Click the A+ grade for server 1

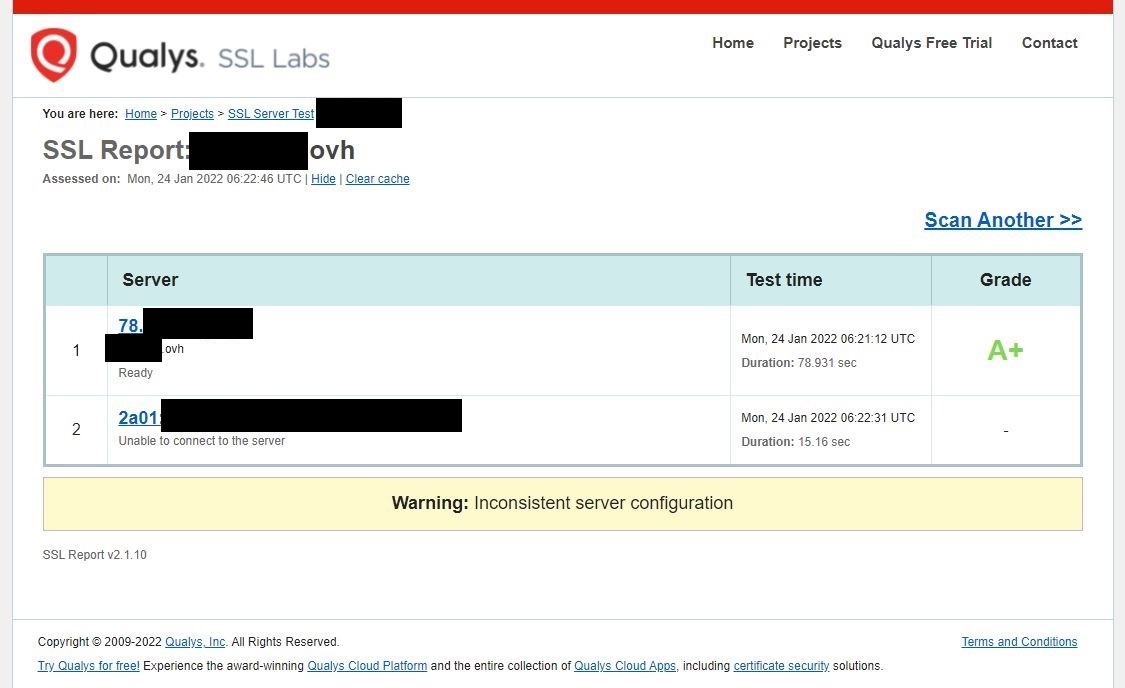(x=1005, y=350)
